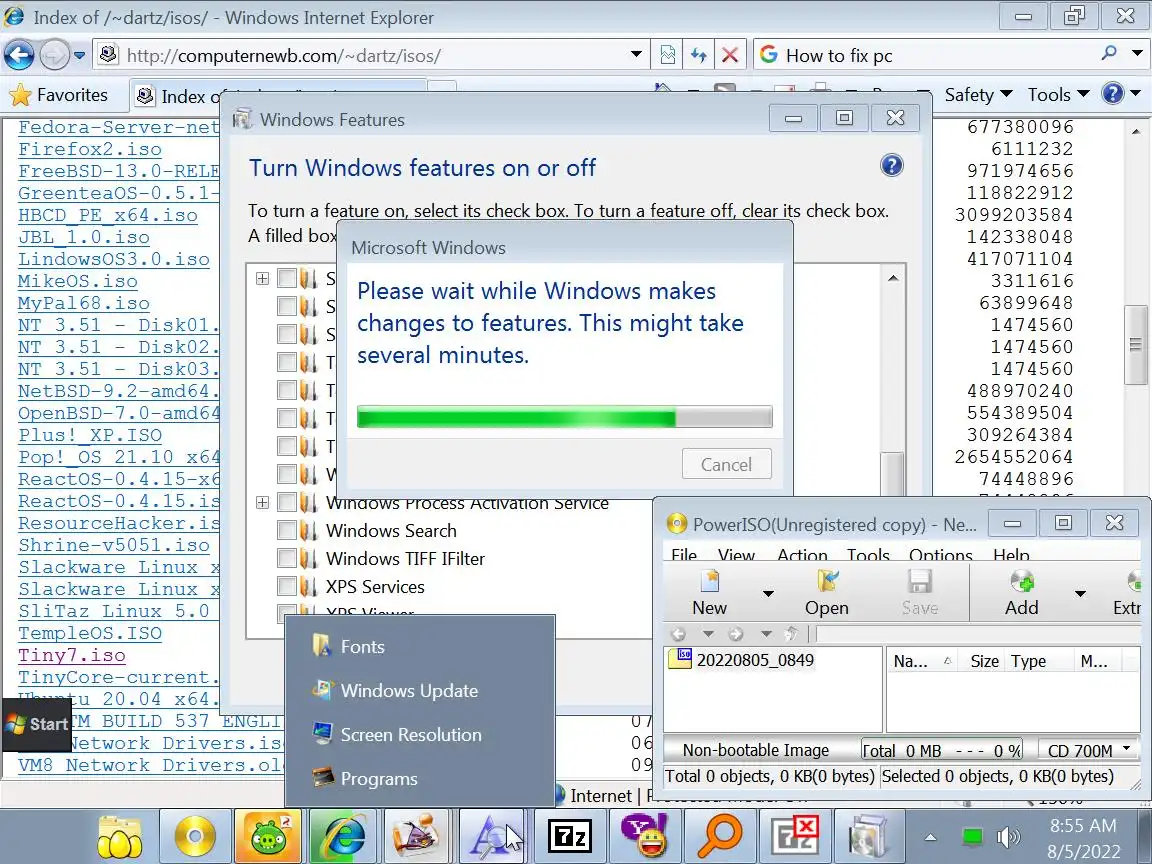1152x864 pixels.
Task: Open the MikeOS.iso link
Action: (x=78, y=281)
